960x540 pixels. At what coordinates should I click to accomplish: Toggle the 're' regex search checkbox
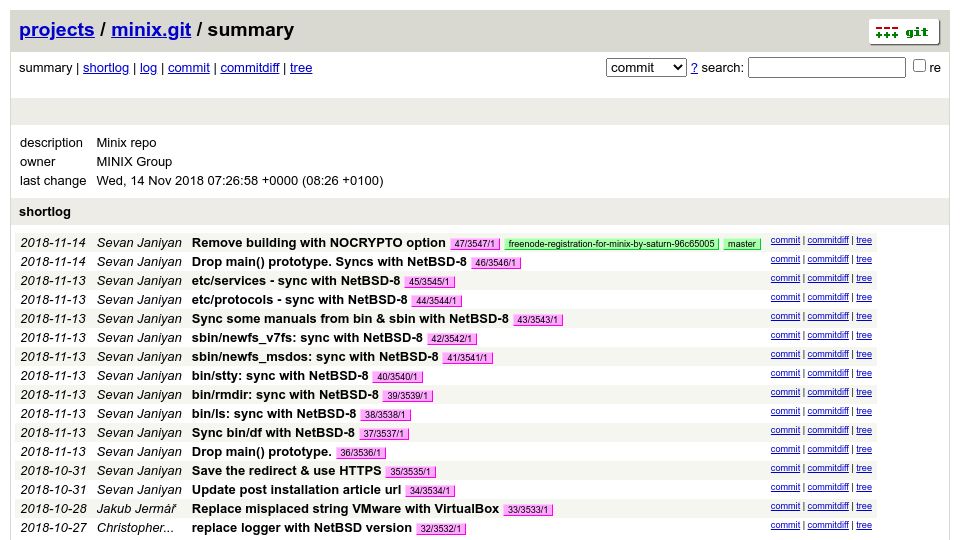pyautogui.click(x=919, y=66)
